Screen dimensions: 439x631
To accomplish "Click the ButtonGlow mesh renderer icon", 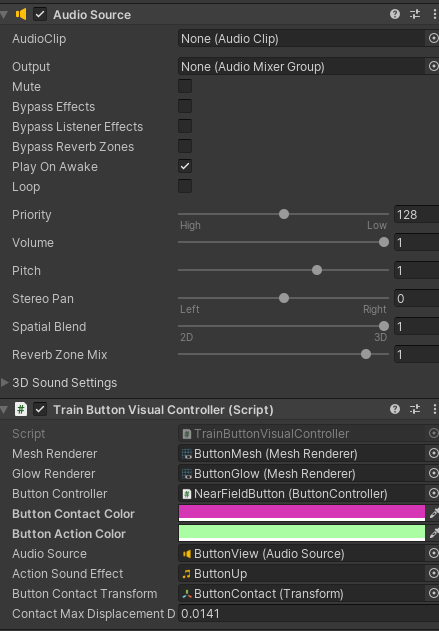I will (x=187, y=474).
